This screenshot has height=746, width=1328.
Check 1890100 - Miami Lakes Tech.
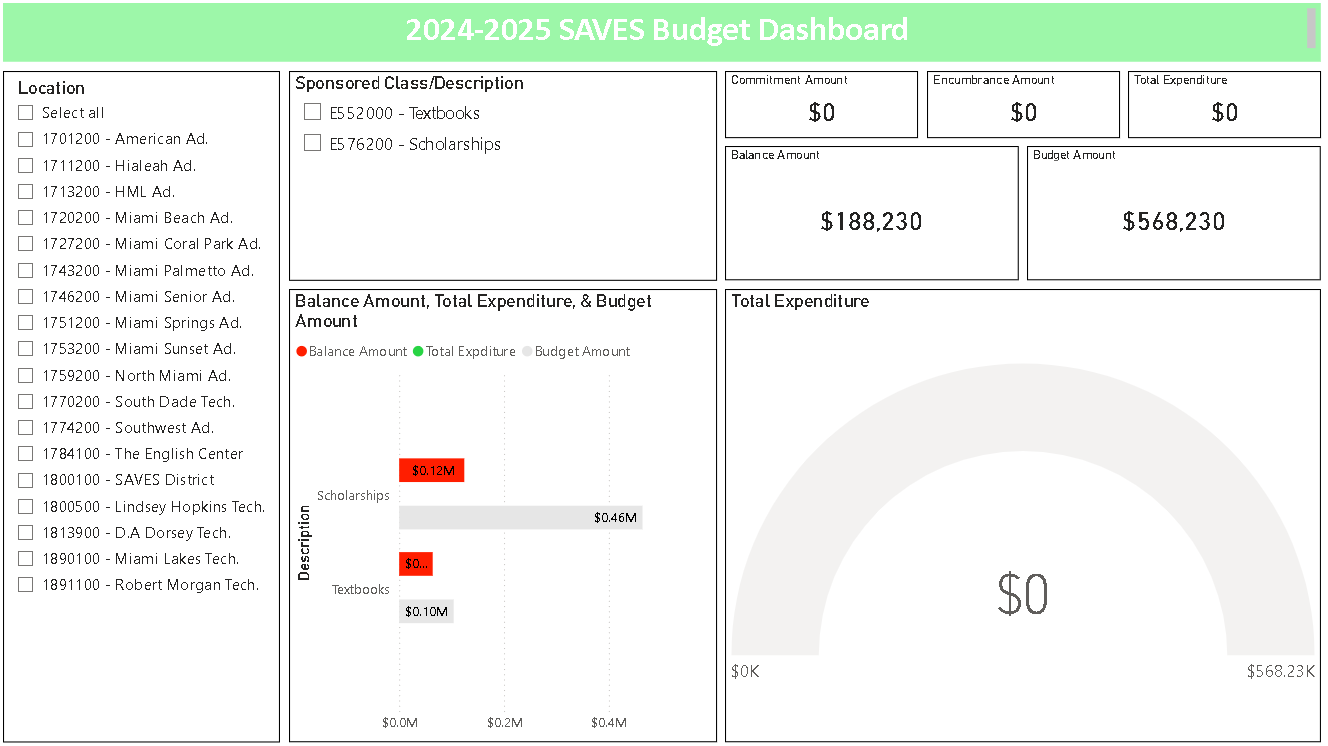click(x=26, y=559)
